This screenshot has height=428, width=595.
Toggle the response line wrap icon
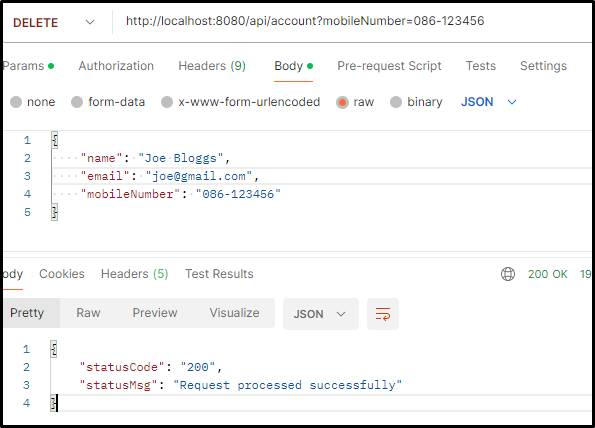click(382, 314)
